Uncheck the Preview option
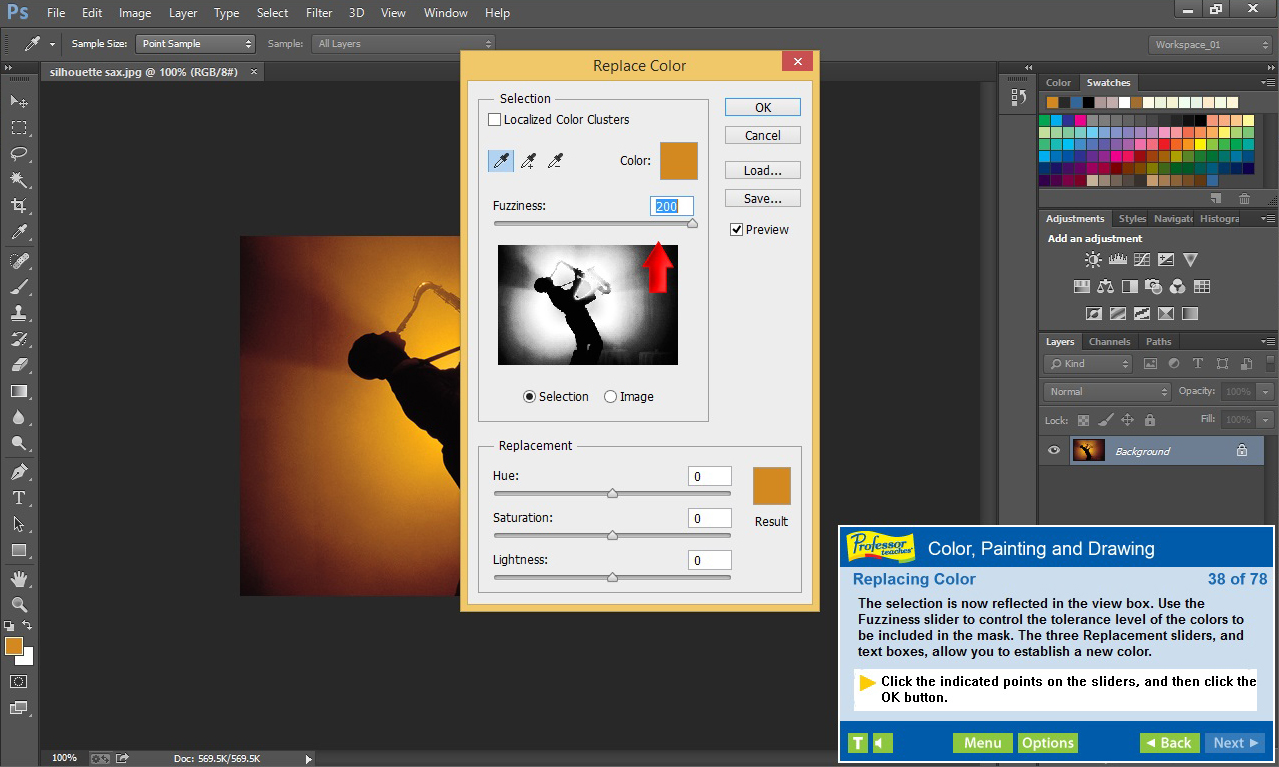 pyautogui.click(x=737, y=229)
